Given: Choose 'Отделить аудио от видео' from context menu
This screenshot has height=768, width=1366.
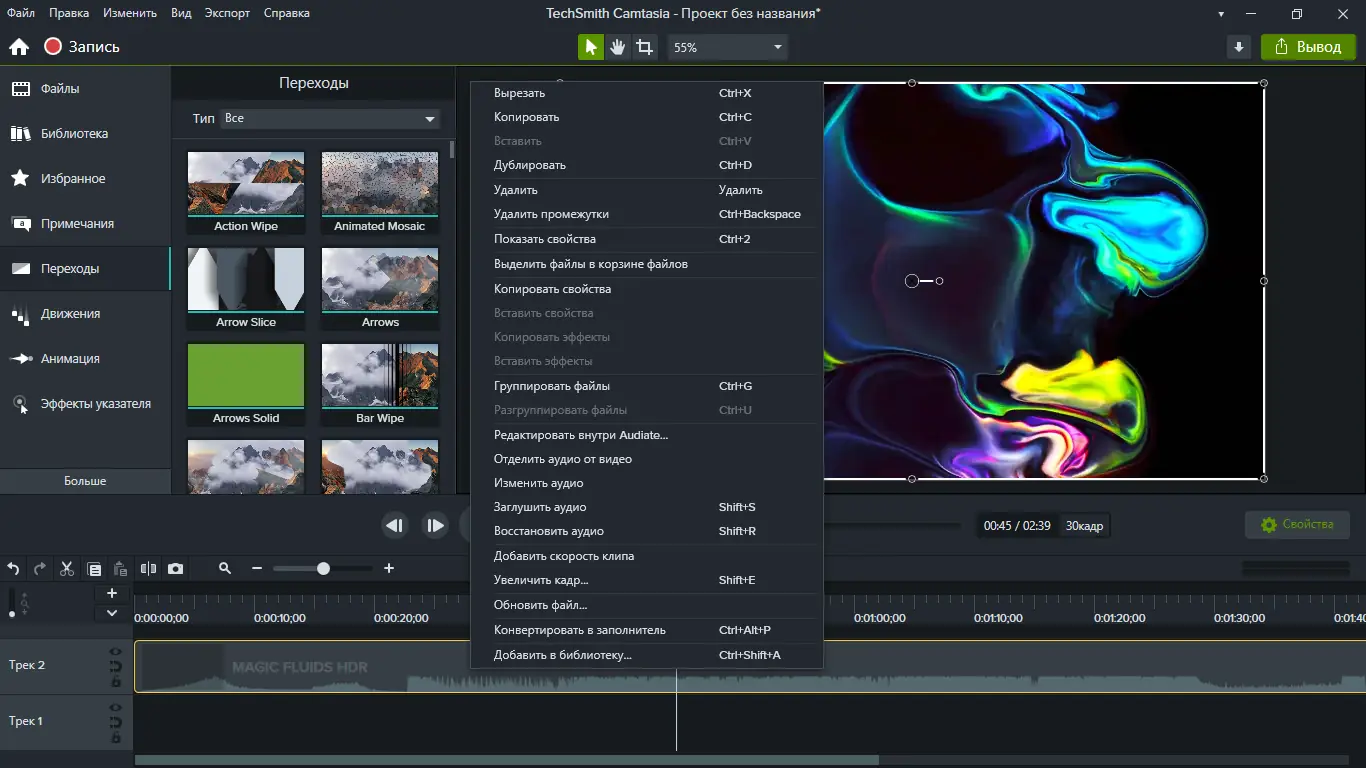Looking at the screenshot, I should (562, 459).
